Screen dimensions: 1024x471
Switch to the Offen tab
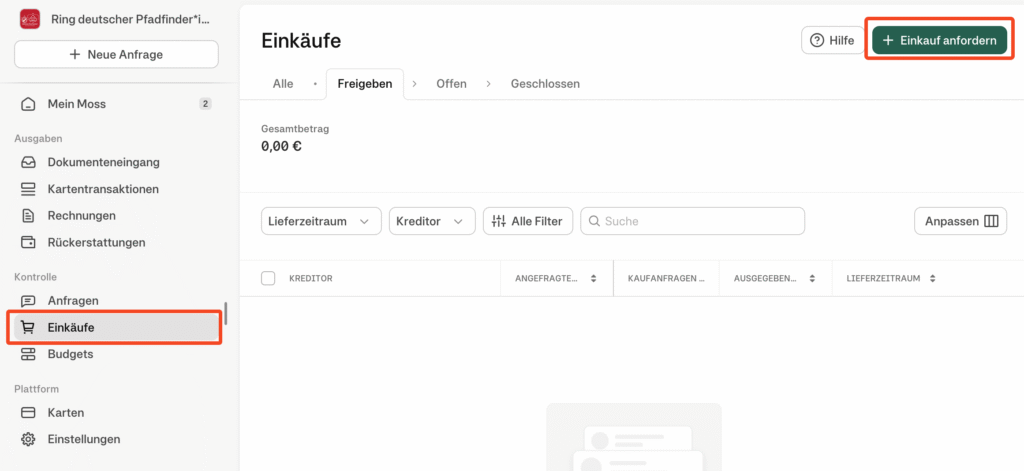pos(451,84)
